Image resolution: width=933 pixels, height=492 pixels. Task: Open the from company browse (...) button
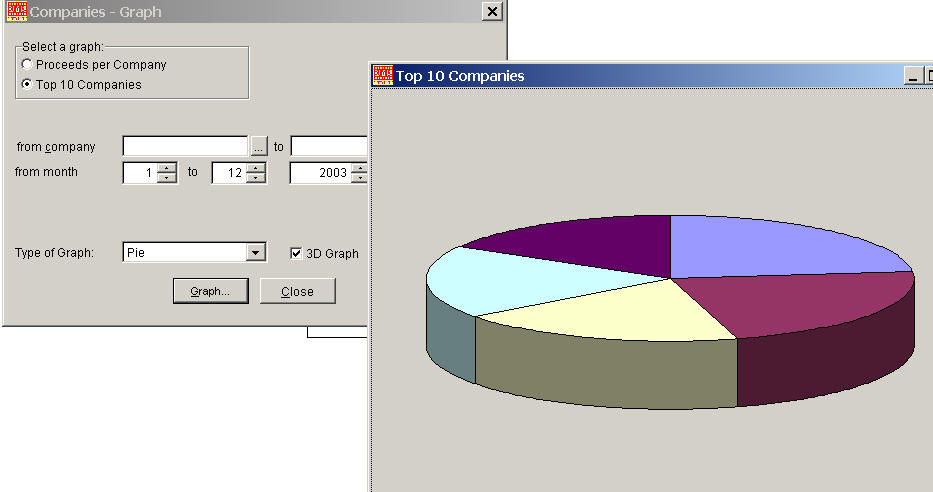click(259, 146)
